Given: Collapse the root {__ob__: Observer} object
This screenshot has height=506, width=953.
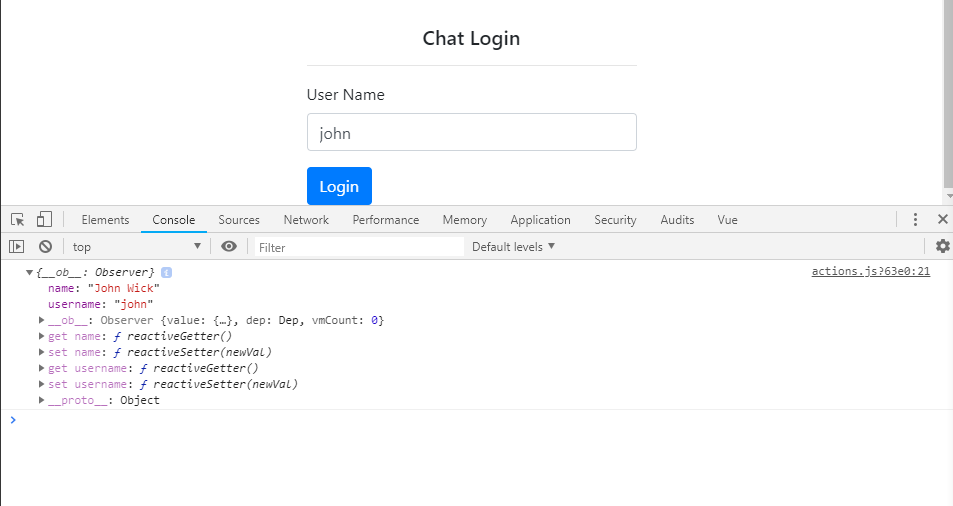Looking at the screenshot, I should tap(29, 273).
